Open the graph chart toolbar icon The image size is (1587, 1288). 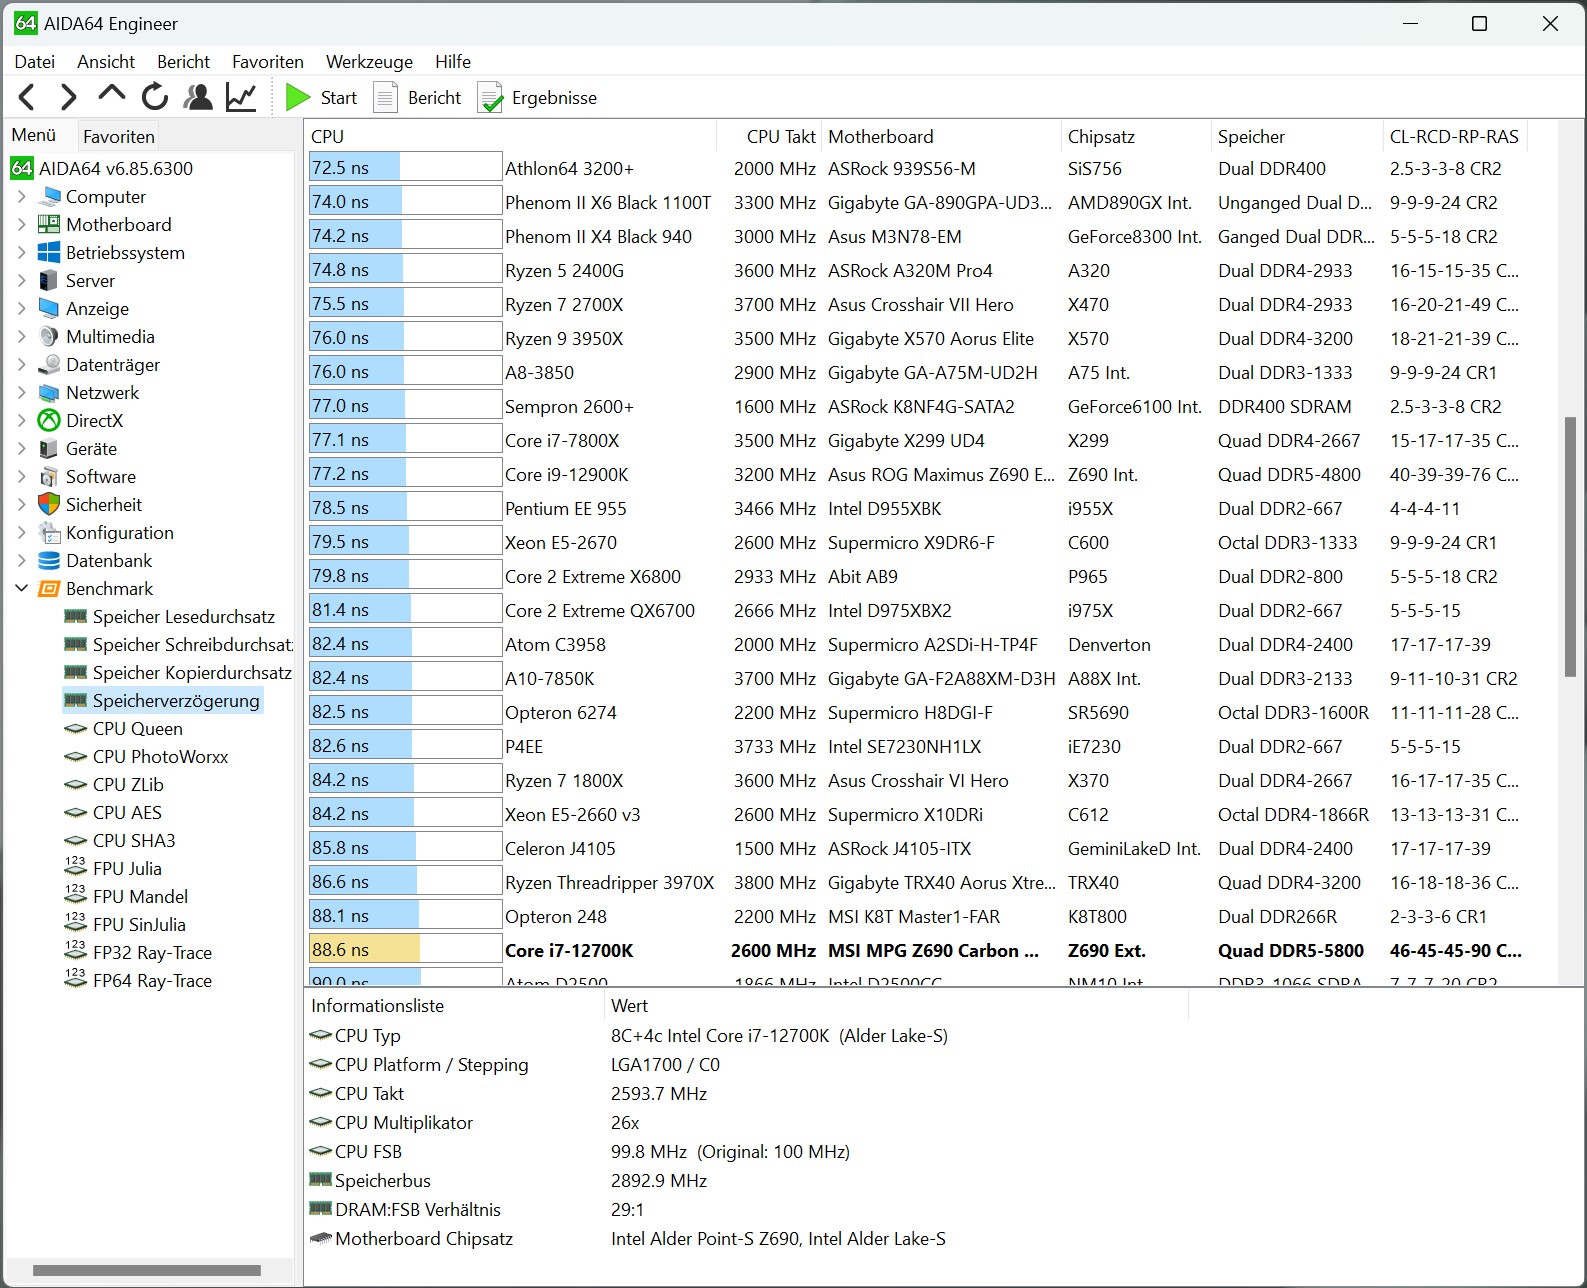[x=241, y=97]
